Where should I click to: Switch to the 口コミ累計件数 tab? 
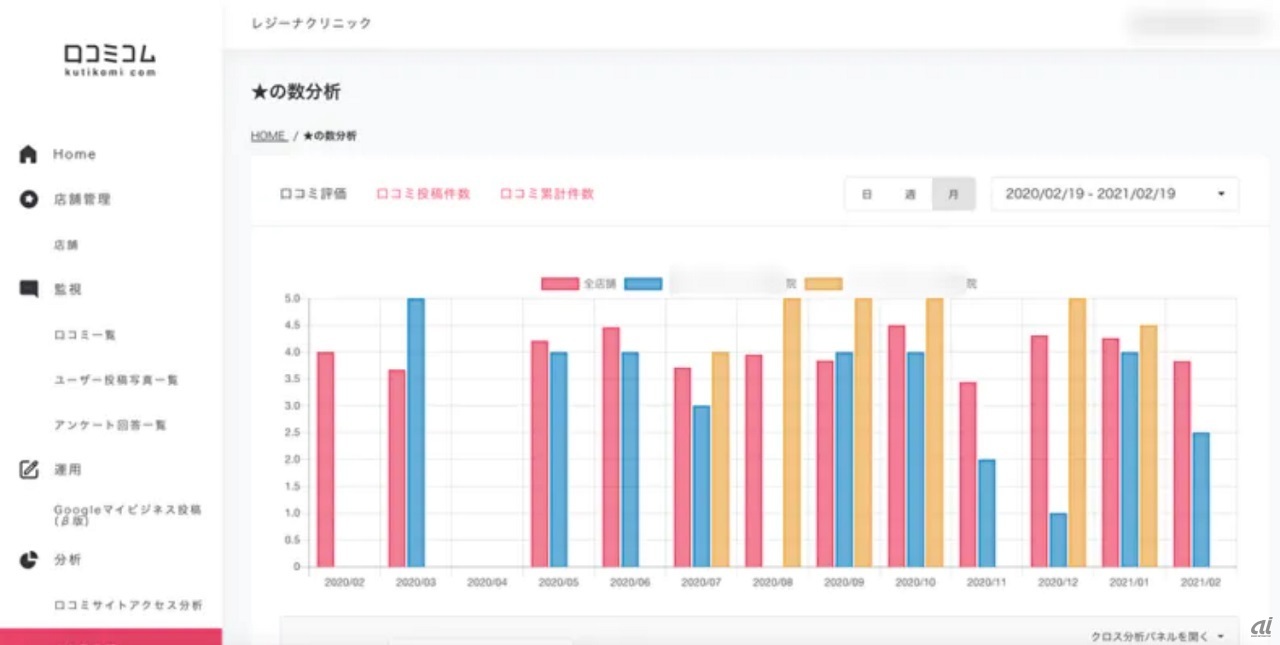pyautogui.click(x=547, y=194)
